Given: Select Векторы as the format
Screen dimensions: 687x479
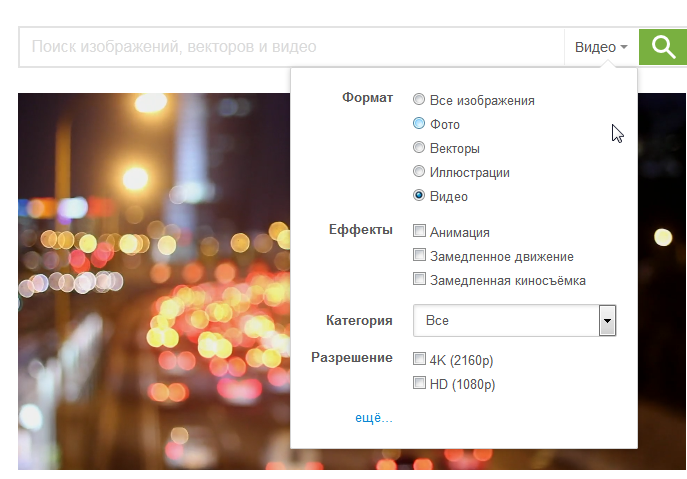Looking at the screenshot, I should coord(419,148).
